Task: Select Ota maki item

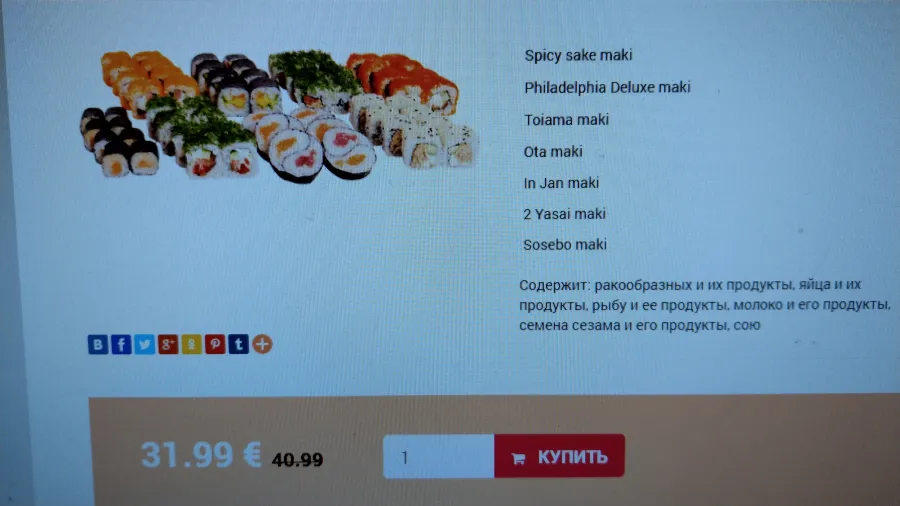Action: (553, 152)
